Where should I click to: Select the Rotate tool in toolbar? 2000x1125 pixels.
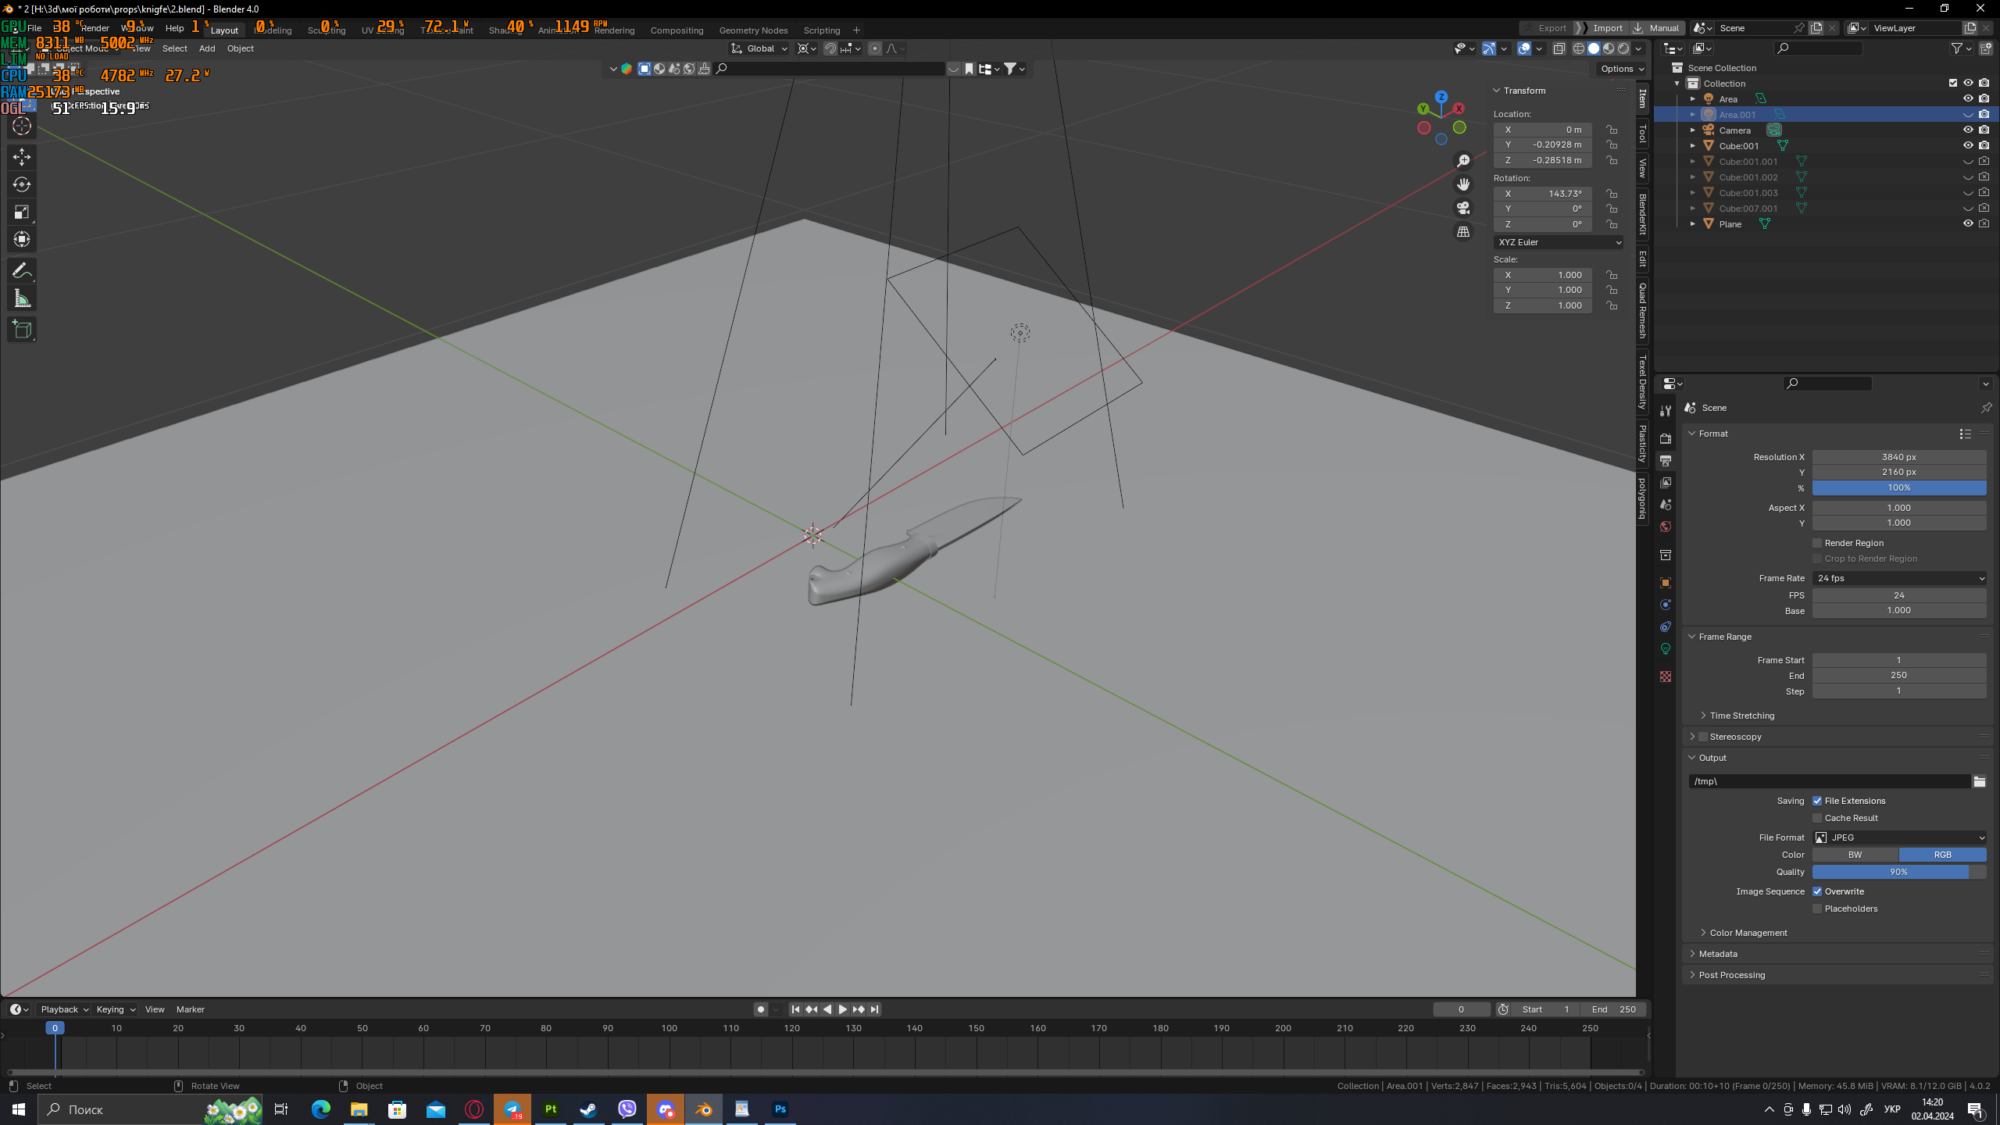point(21,184)
